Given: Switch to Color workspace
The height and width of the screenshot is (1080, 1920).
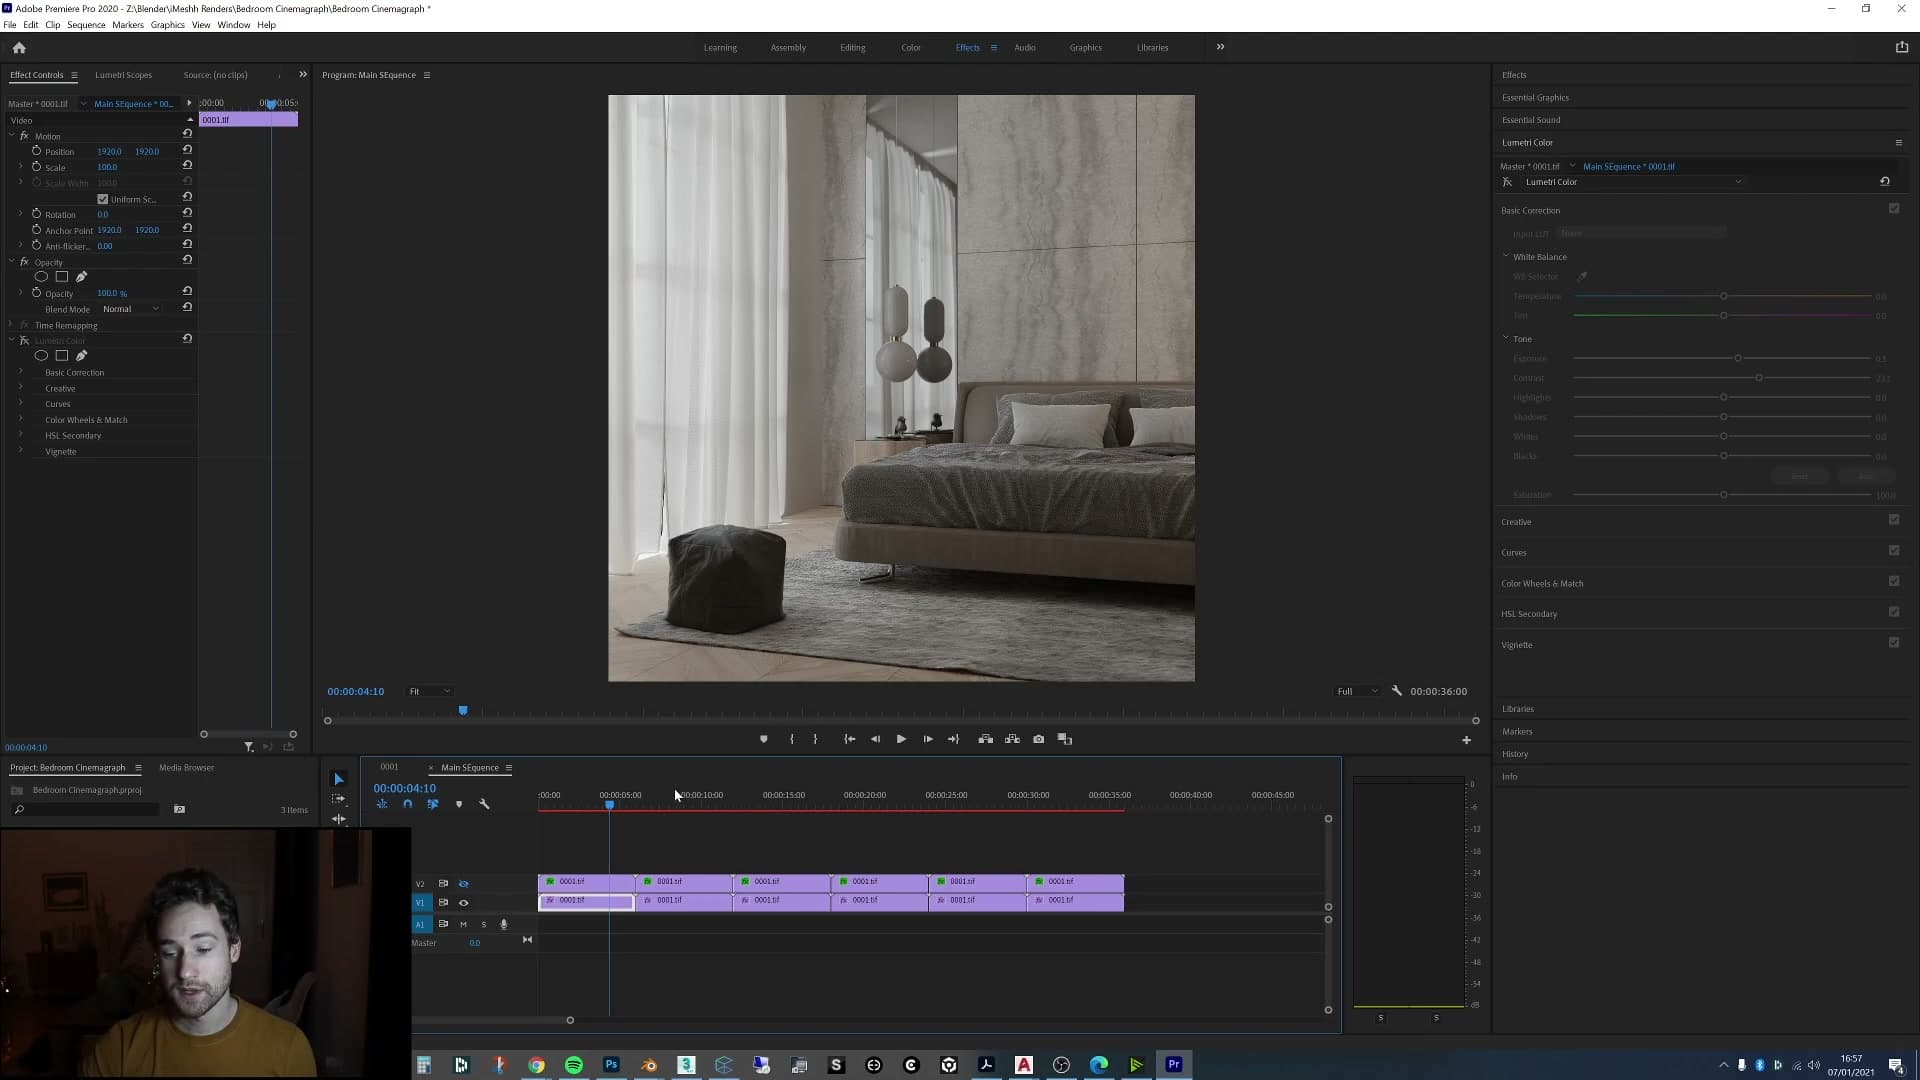Looking at the screenshot, I should pyautogui.click(x=911, y=47).
